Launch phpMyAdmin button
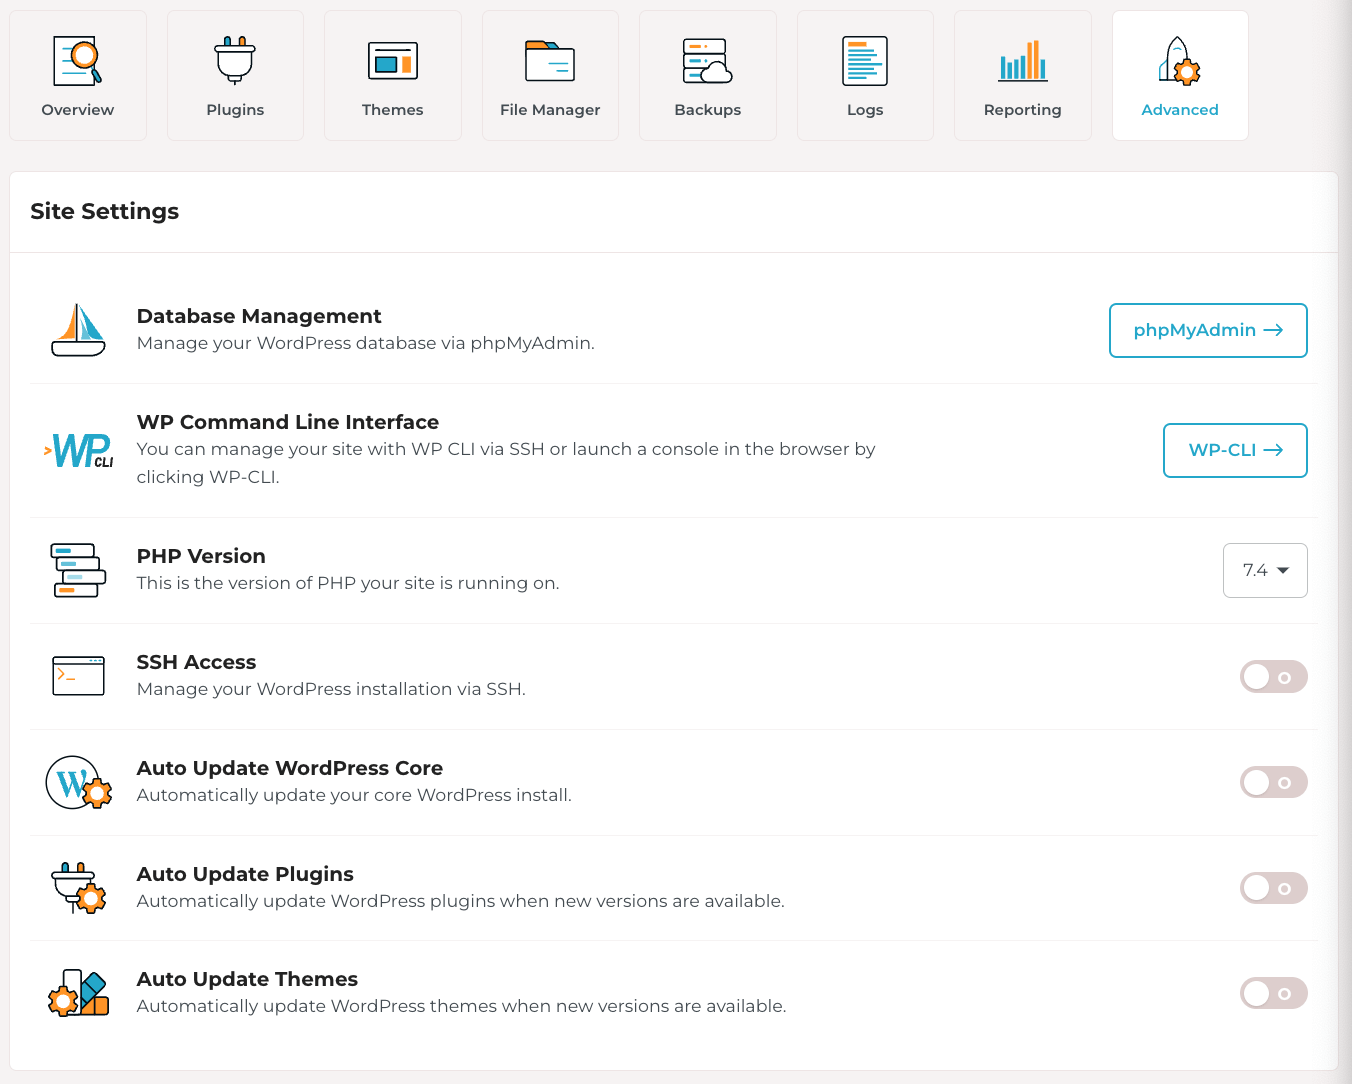This screenshot has height=1084, width=1352. click(x=1208, y=330)
